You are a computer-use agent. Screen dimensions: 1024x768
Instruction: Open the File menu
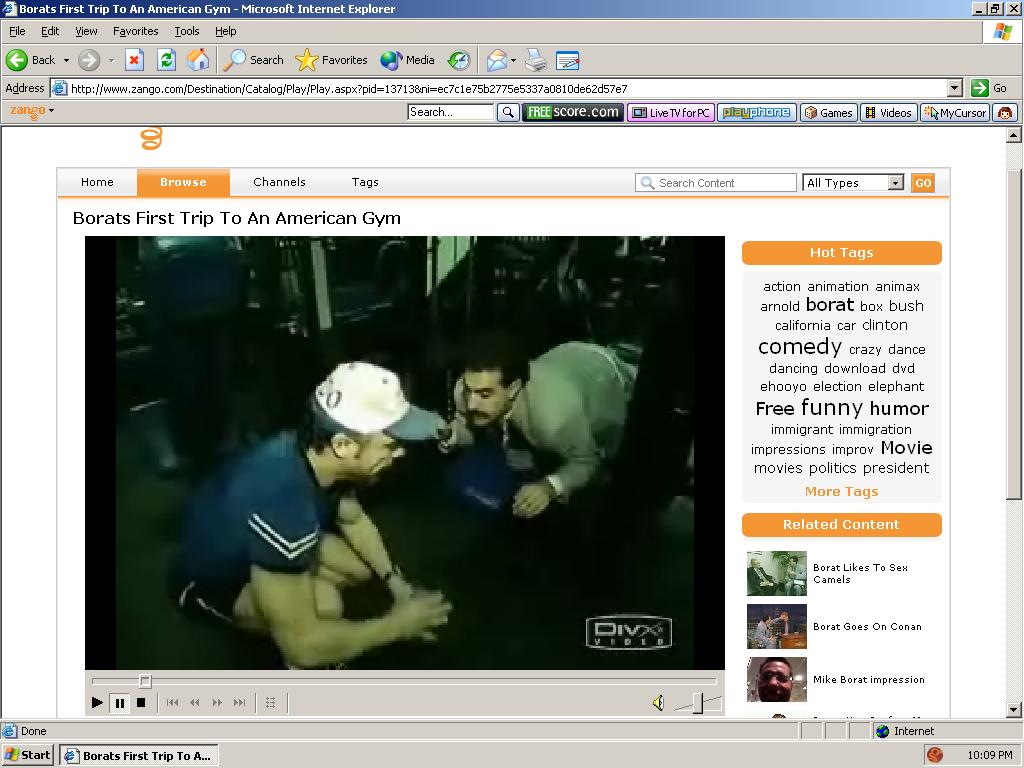[x=17, y=31]
